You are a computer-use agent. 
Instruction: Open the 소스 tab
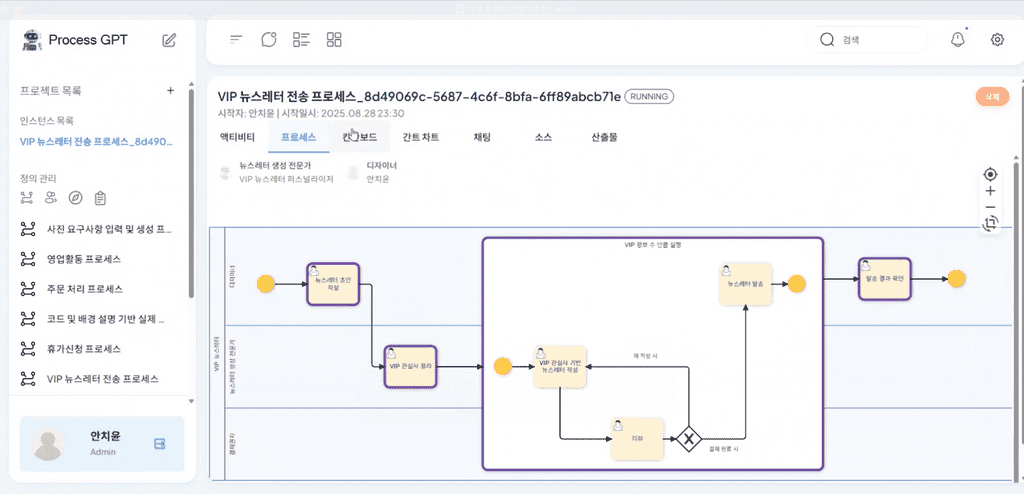point(543,137)
